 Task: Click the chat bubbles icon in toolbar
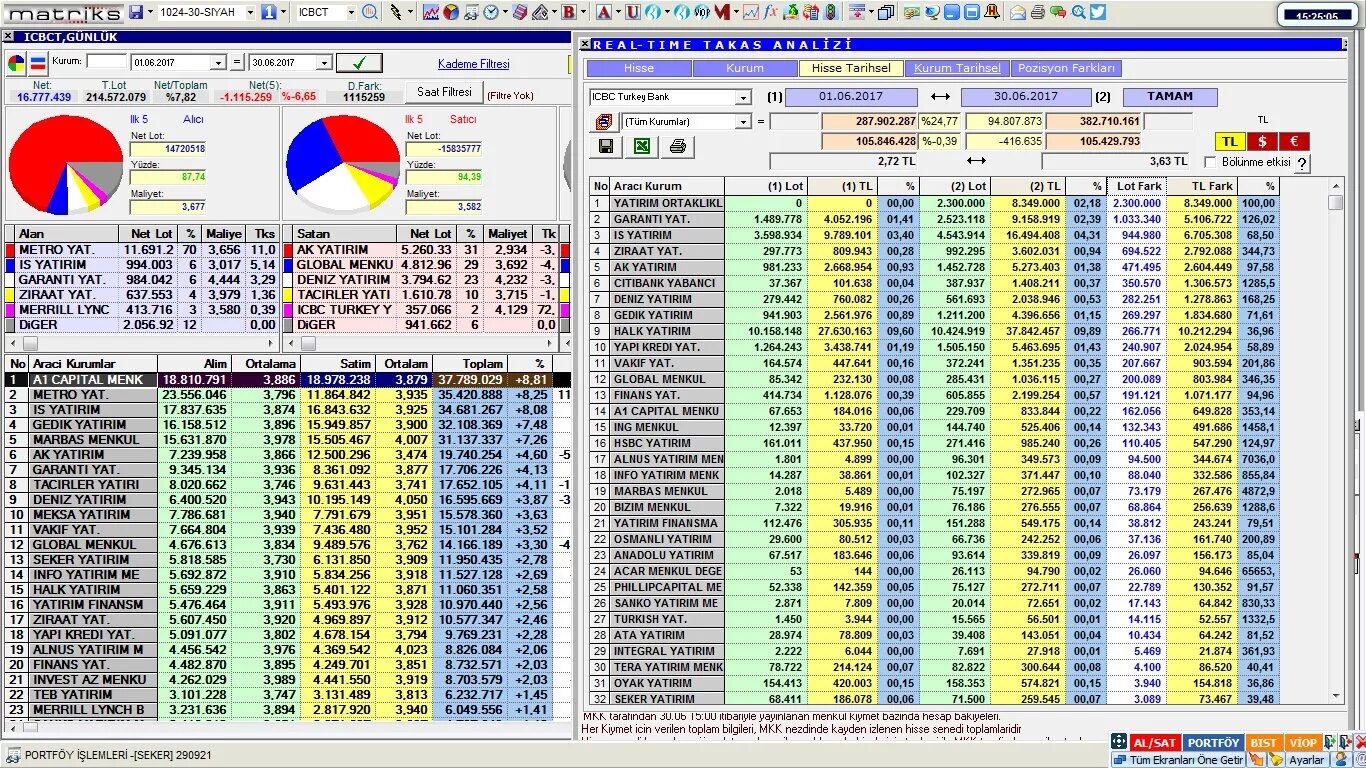[1058, 12]
